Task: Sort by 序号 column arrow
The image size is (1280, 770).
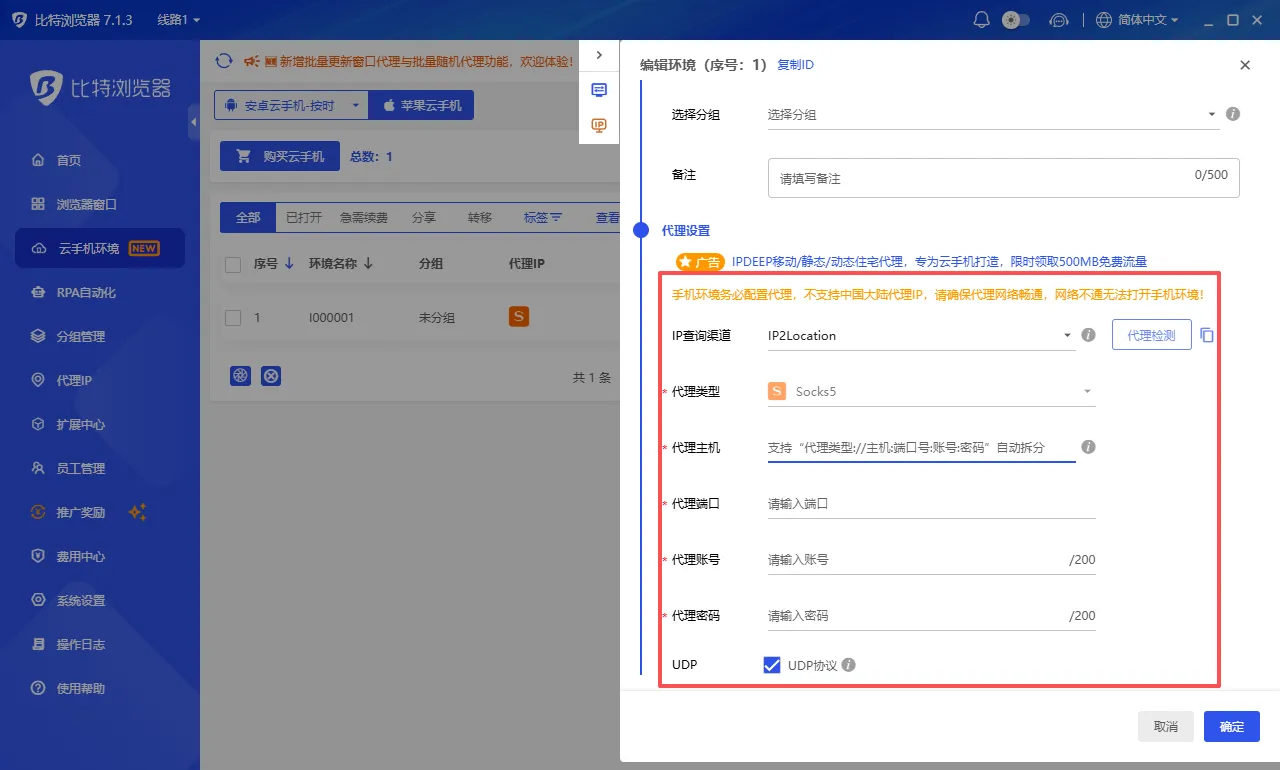Action: [289, 264]
